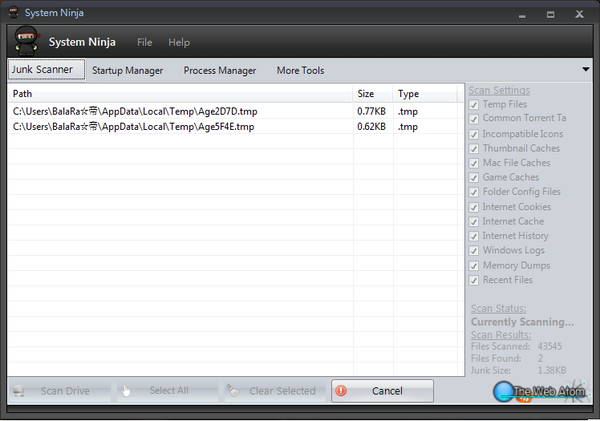Disable Recent Files scanning
600x421 pixels.
474,280
